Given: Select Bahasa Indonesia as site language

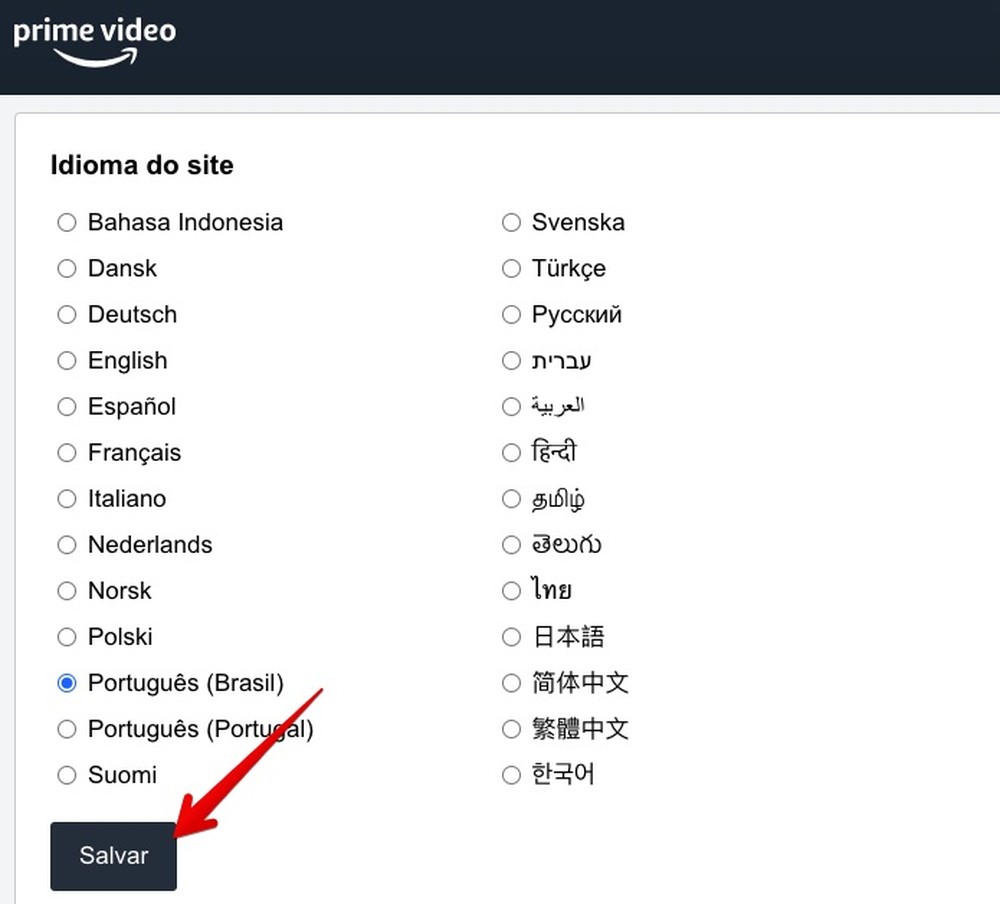Looking at the screenshot, I should pos(67,222).
